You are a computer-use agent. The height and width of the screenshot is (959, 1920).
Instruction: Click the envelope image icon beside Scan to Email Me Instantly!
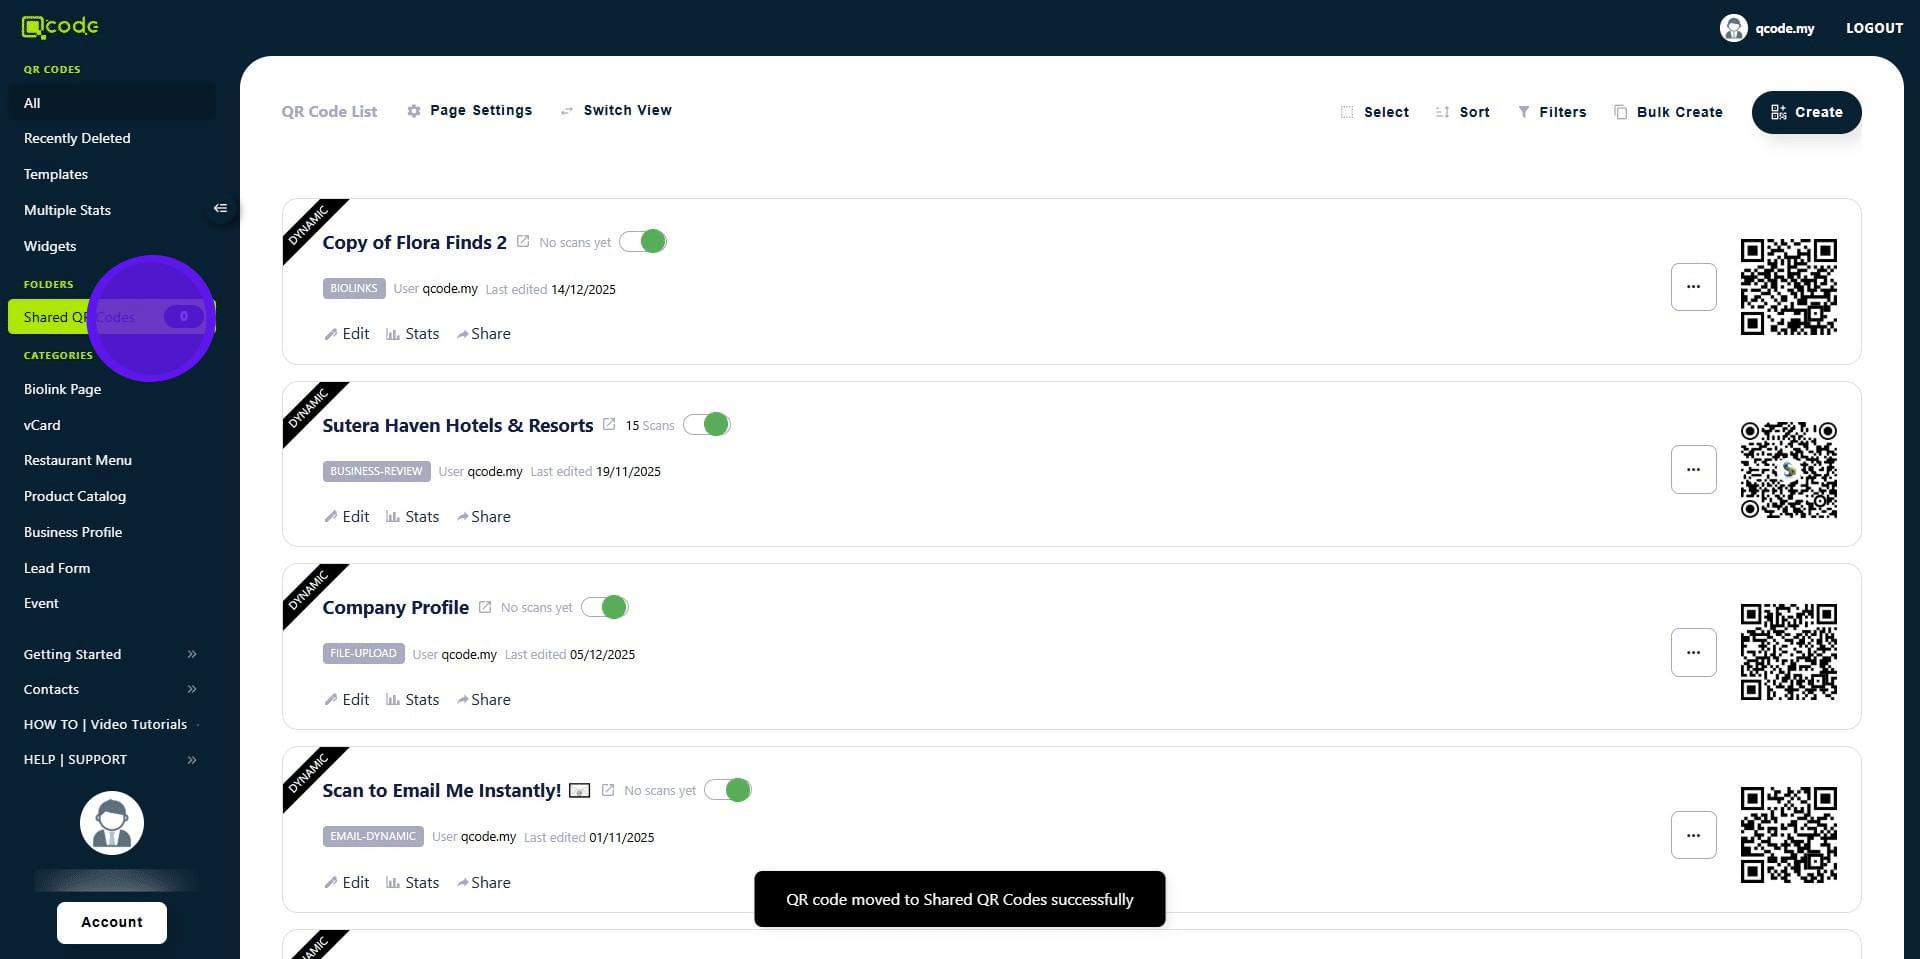[x=579, y=790]
